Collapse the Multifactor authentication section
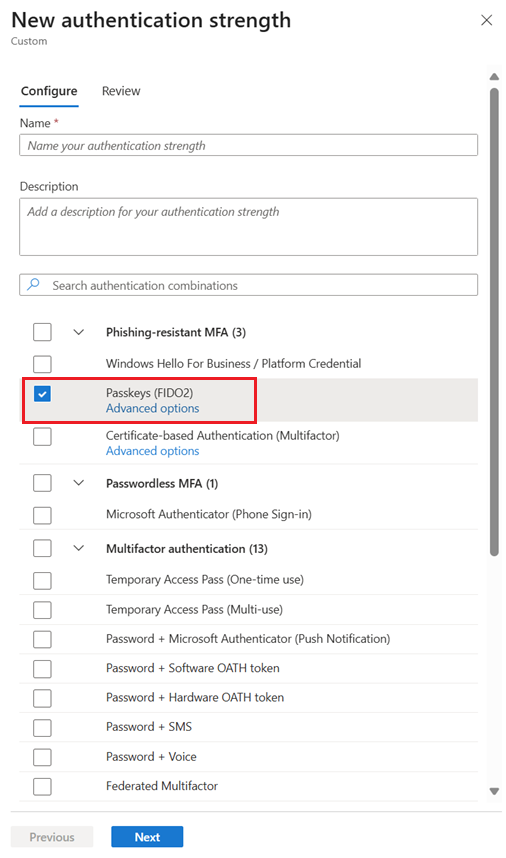Screen dimensions: 506x858 pos(79,548)
